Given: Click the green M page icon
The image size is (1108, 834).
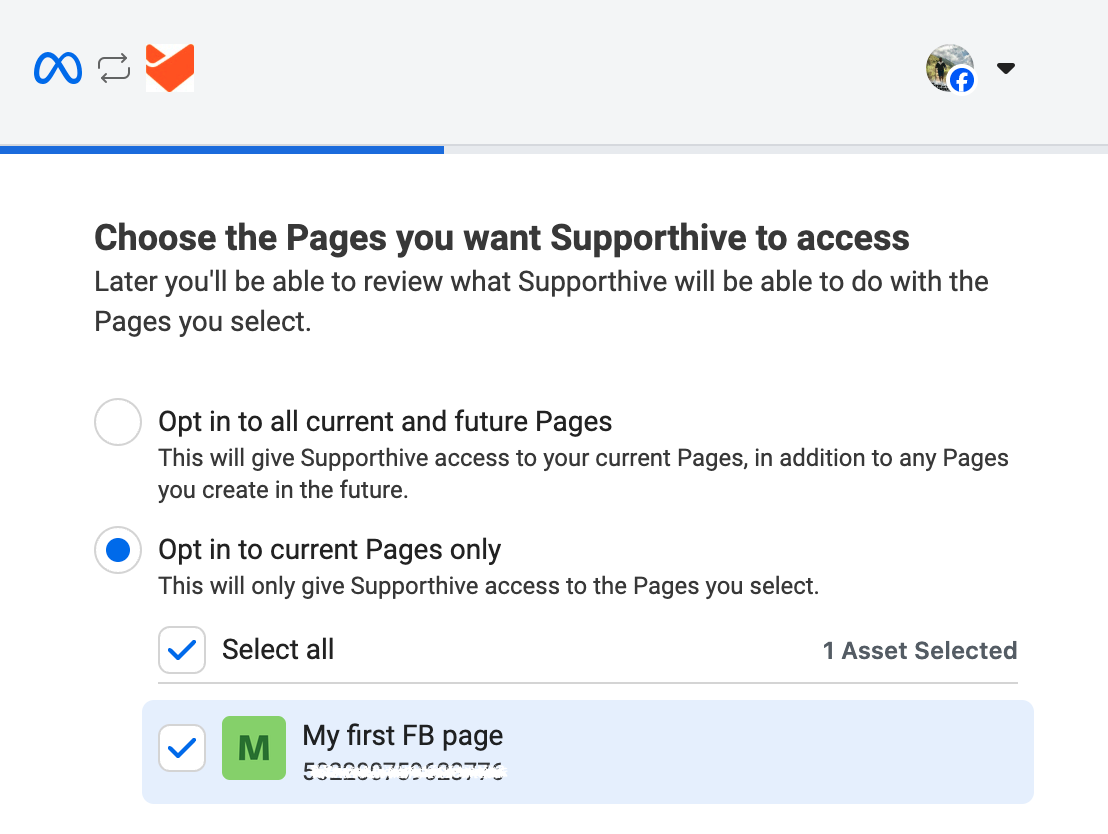Looking at the screenshot, I should (x=254, y=748).
